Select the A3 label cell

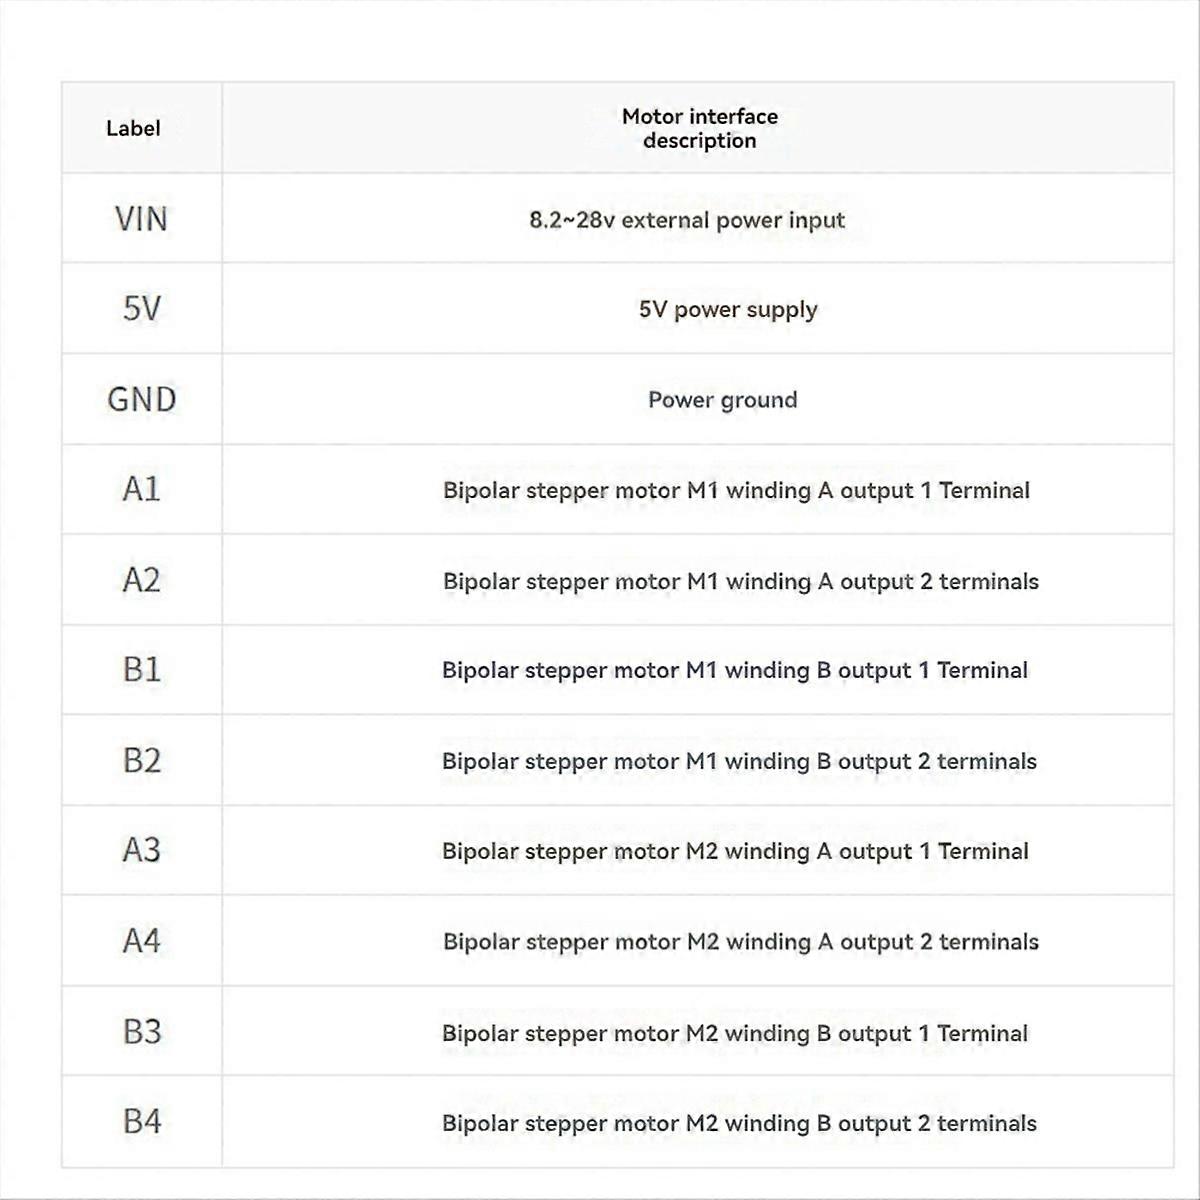pos(141,850)
